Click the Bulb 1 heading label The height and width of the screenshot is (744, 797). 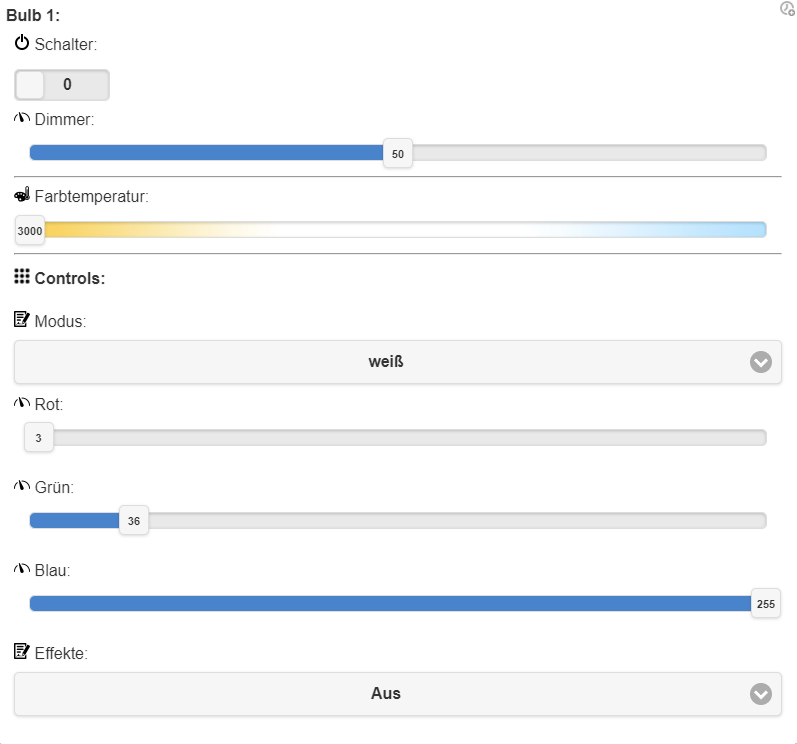pos(32,15)
